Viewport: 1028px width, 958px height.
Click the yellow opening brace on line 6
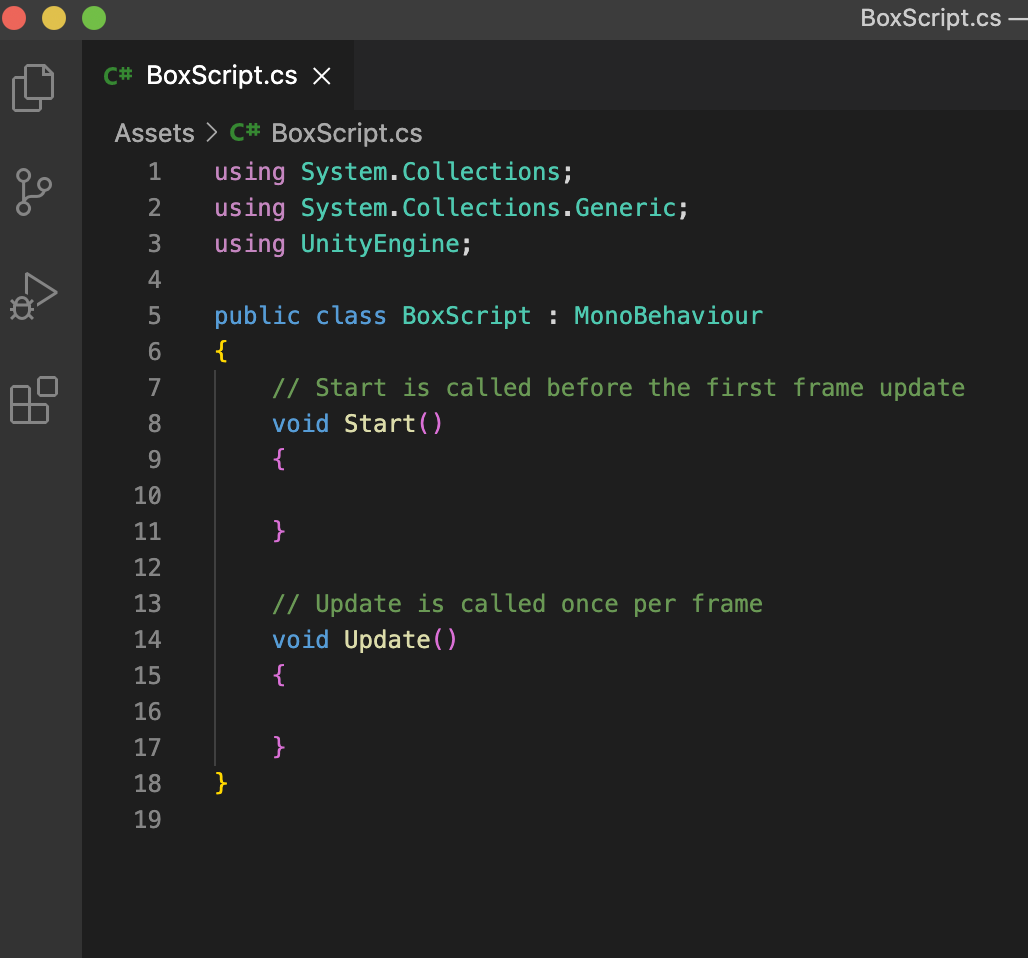pyautogui.click(x=222, y=351)
